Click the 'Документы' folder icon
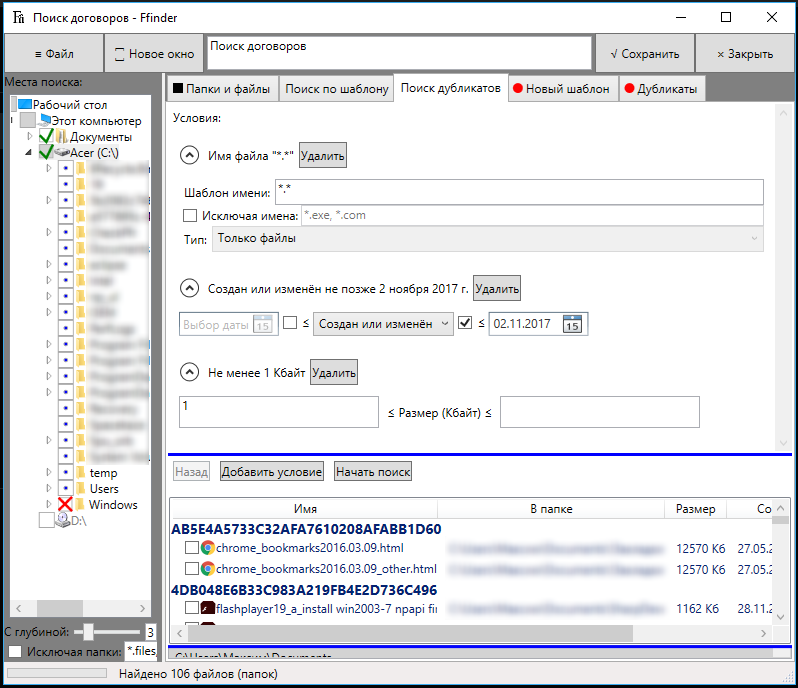 [62, 136]
